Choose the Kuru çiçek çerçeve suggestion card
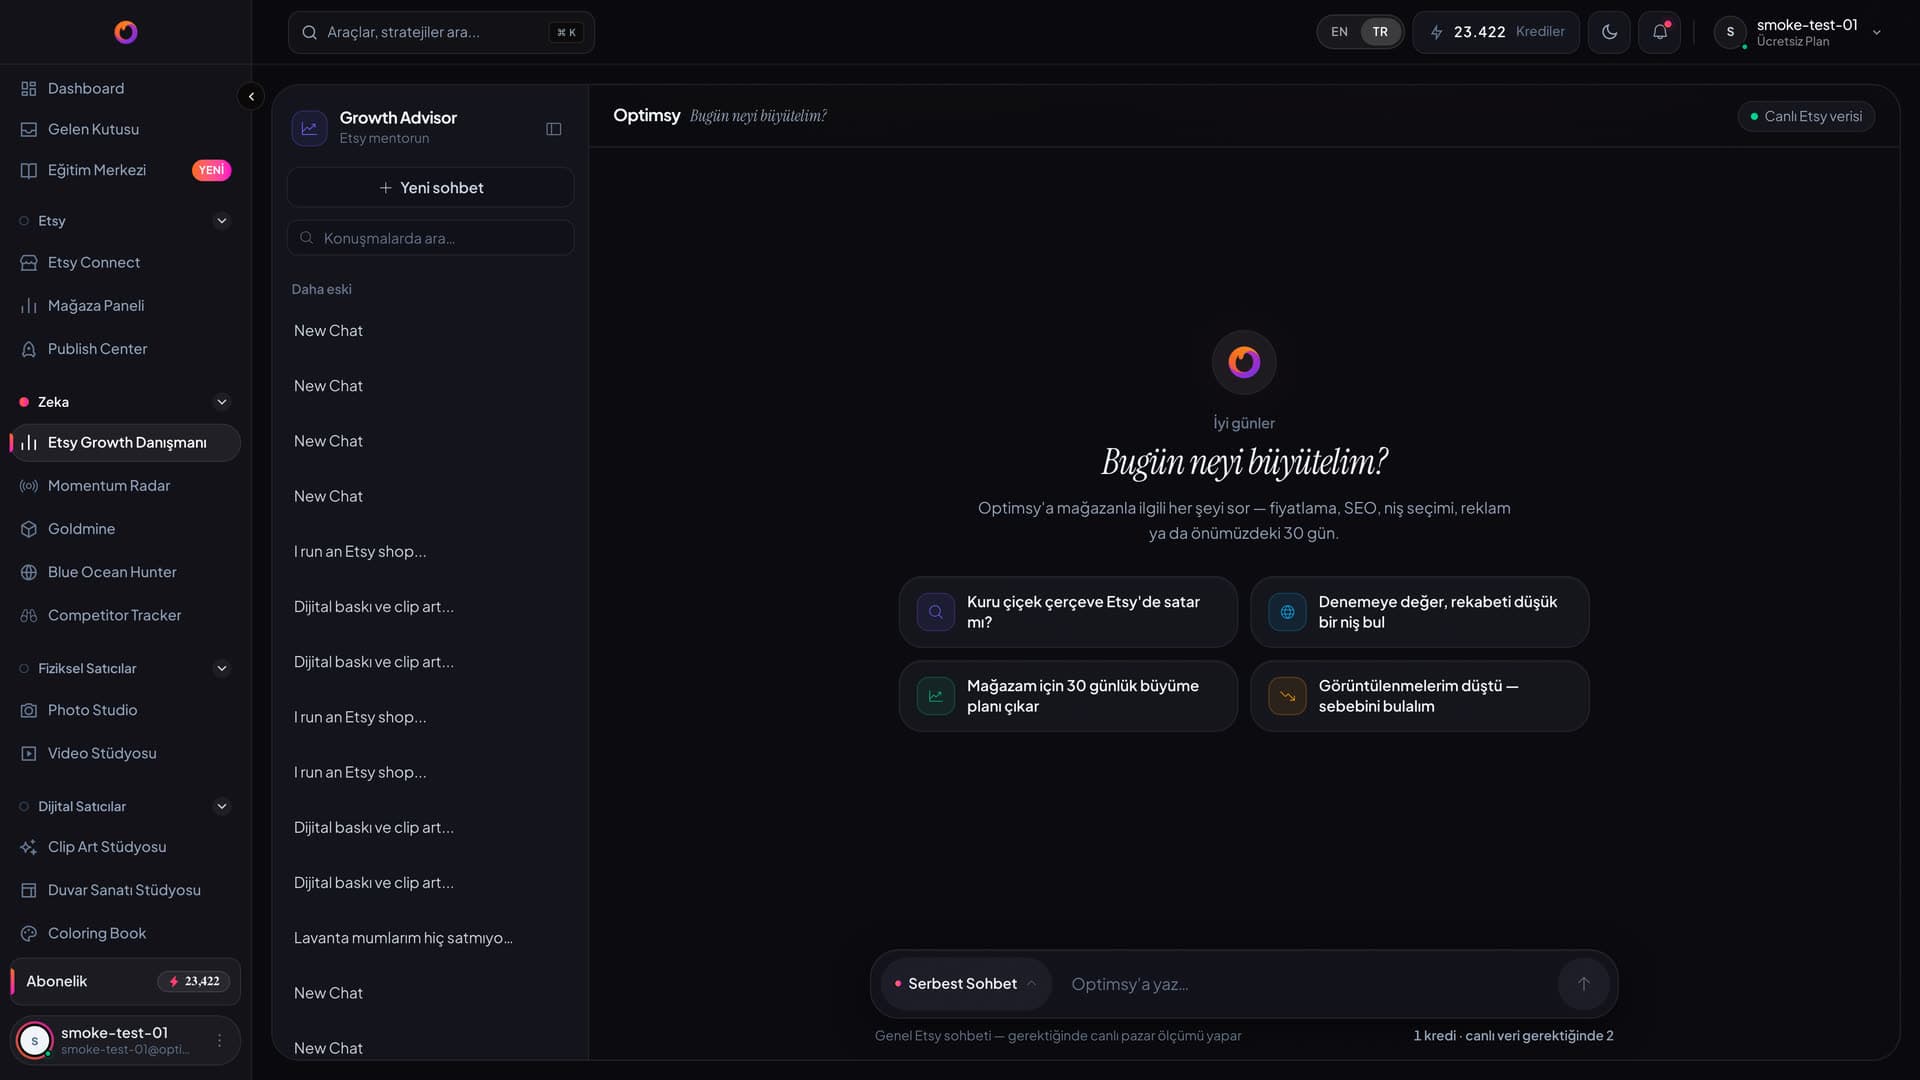 1068,612
